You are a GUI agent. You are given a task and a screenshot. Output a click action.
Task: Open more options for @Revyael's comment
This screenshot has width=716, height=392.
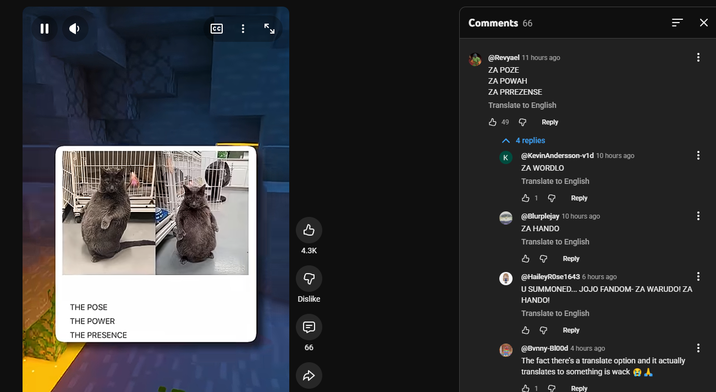(x=698, y=57)
